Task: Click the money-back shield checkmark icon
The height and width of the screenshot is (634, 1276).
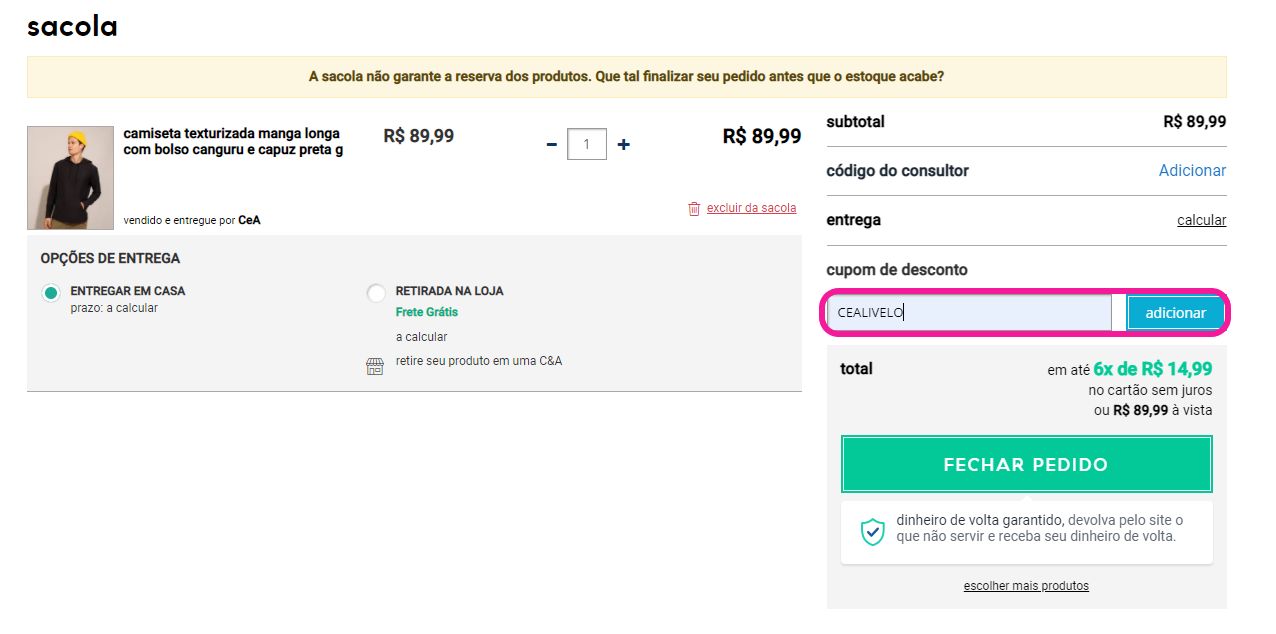Action: (x=873, y=531)
